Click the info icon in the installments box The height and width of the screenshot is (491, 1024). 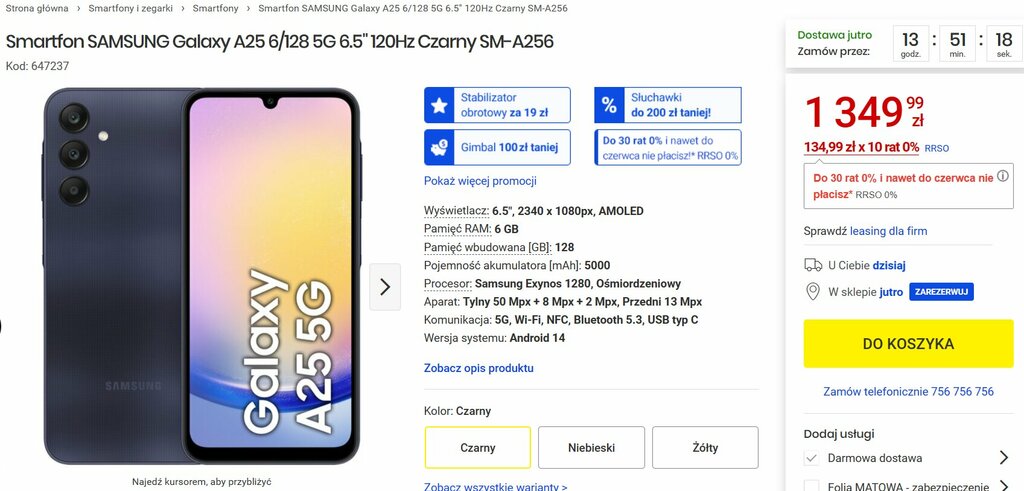coord(1004,176)
